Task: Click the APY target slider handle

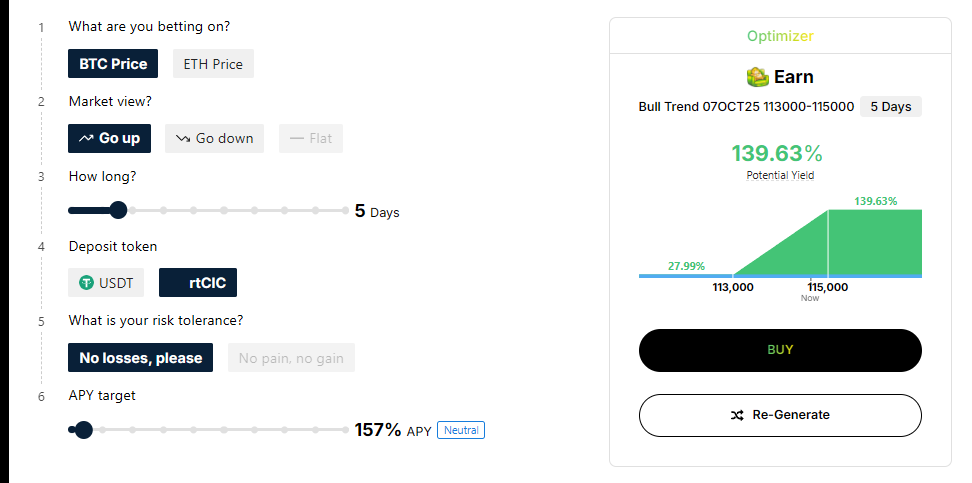Action: (x=84, y=430)
